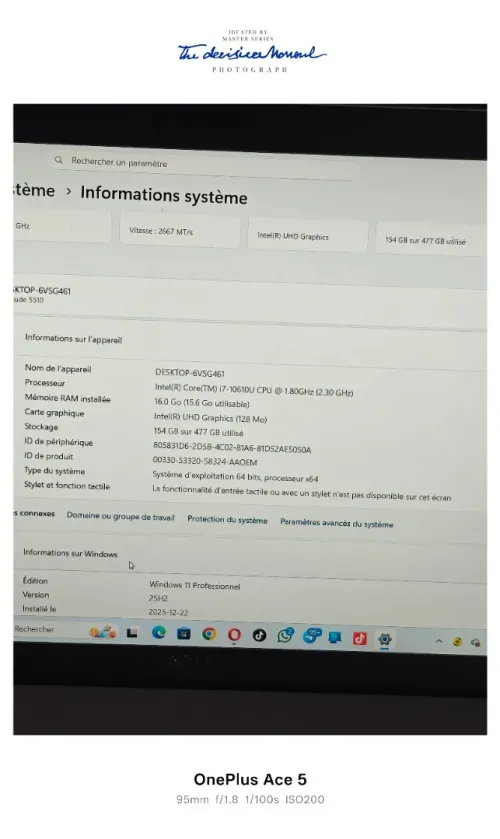Open the blue monitor taskbar app
This screenshot has height=839, width=500.
coord(335,637)
